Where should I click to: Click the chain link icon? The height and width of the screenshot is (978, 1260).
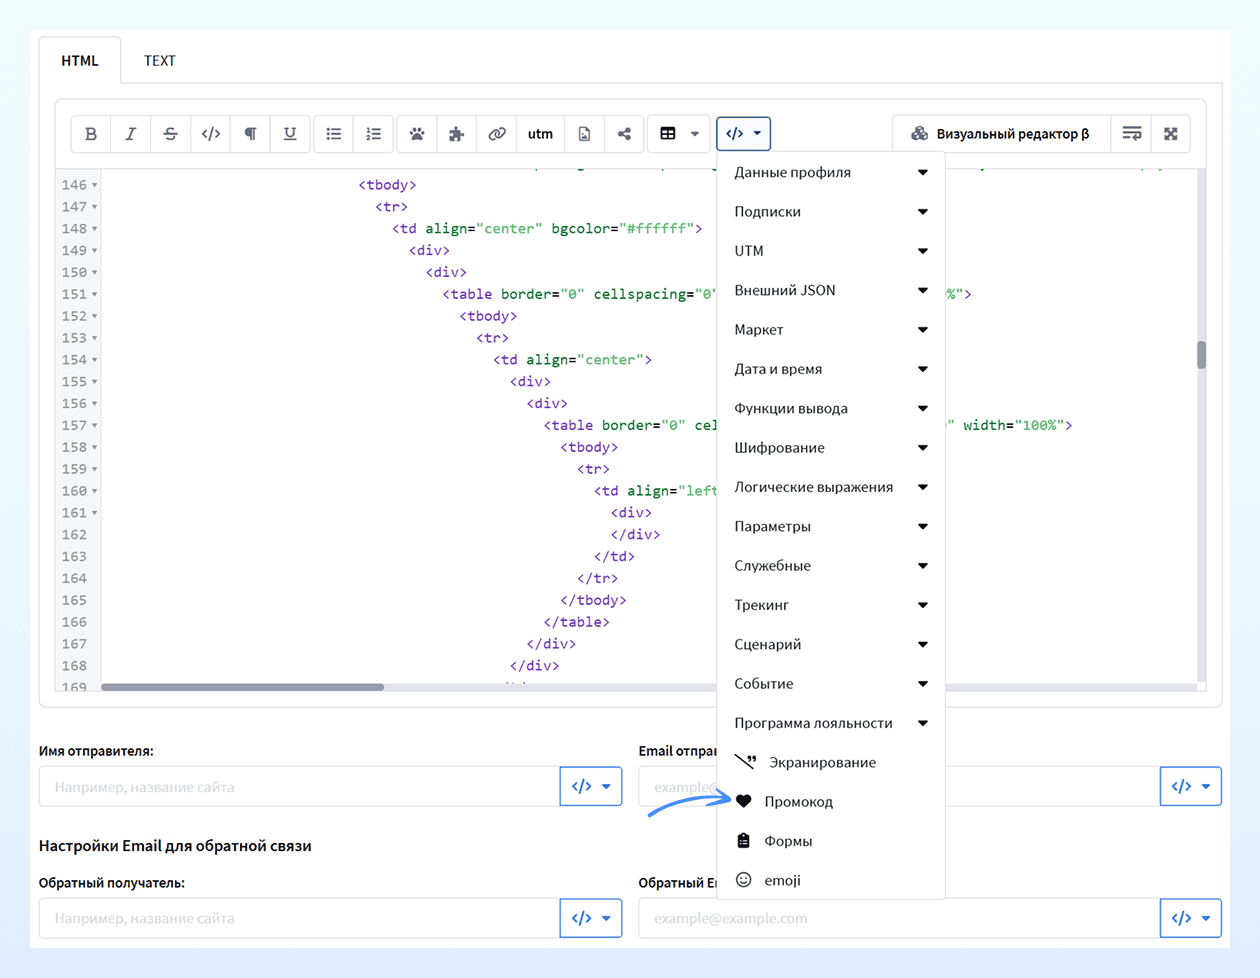tap(497, 134)
